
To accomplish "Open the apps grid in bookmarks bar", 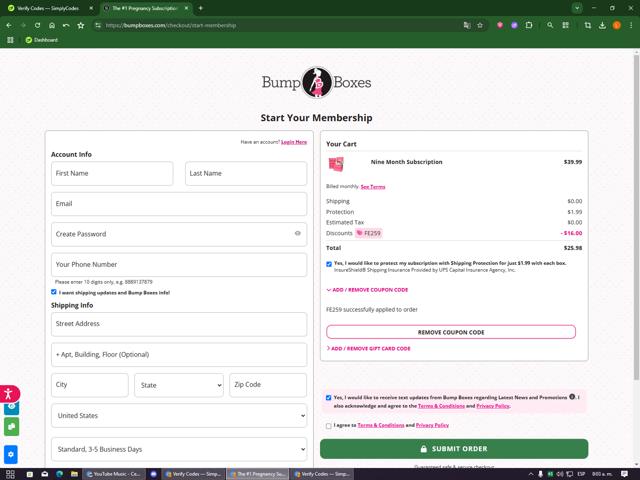I will [x=10, y=40].
